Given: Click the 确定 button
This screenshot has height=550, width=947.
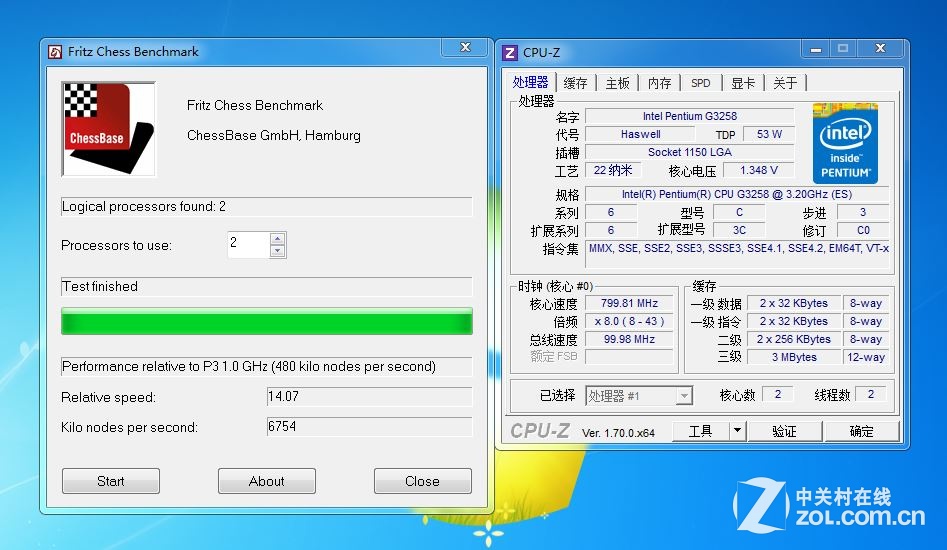Looking at the screenshot, I should [861, 431].
